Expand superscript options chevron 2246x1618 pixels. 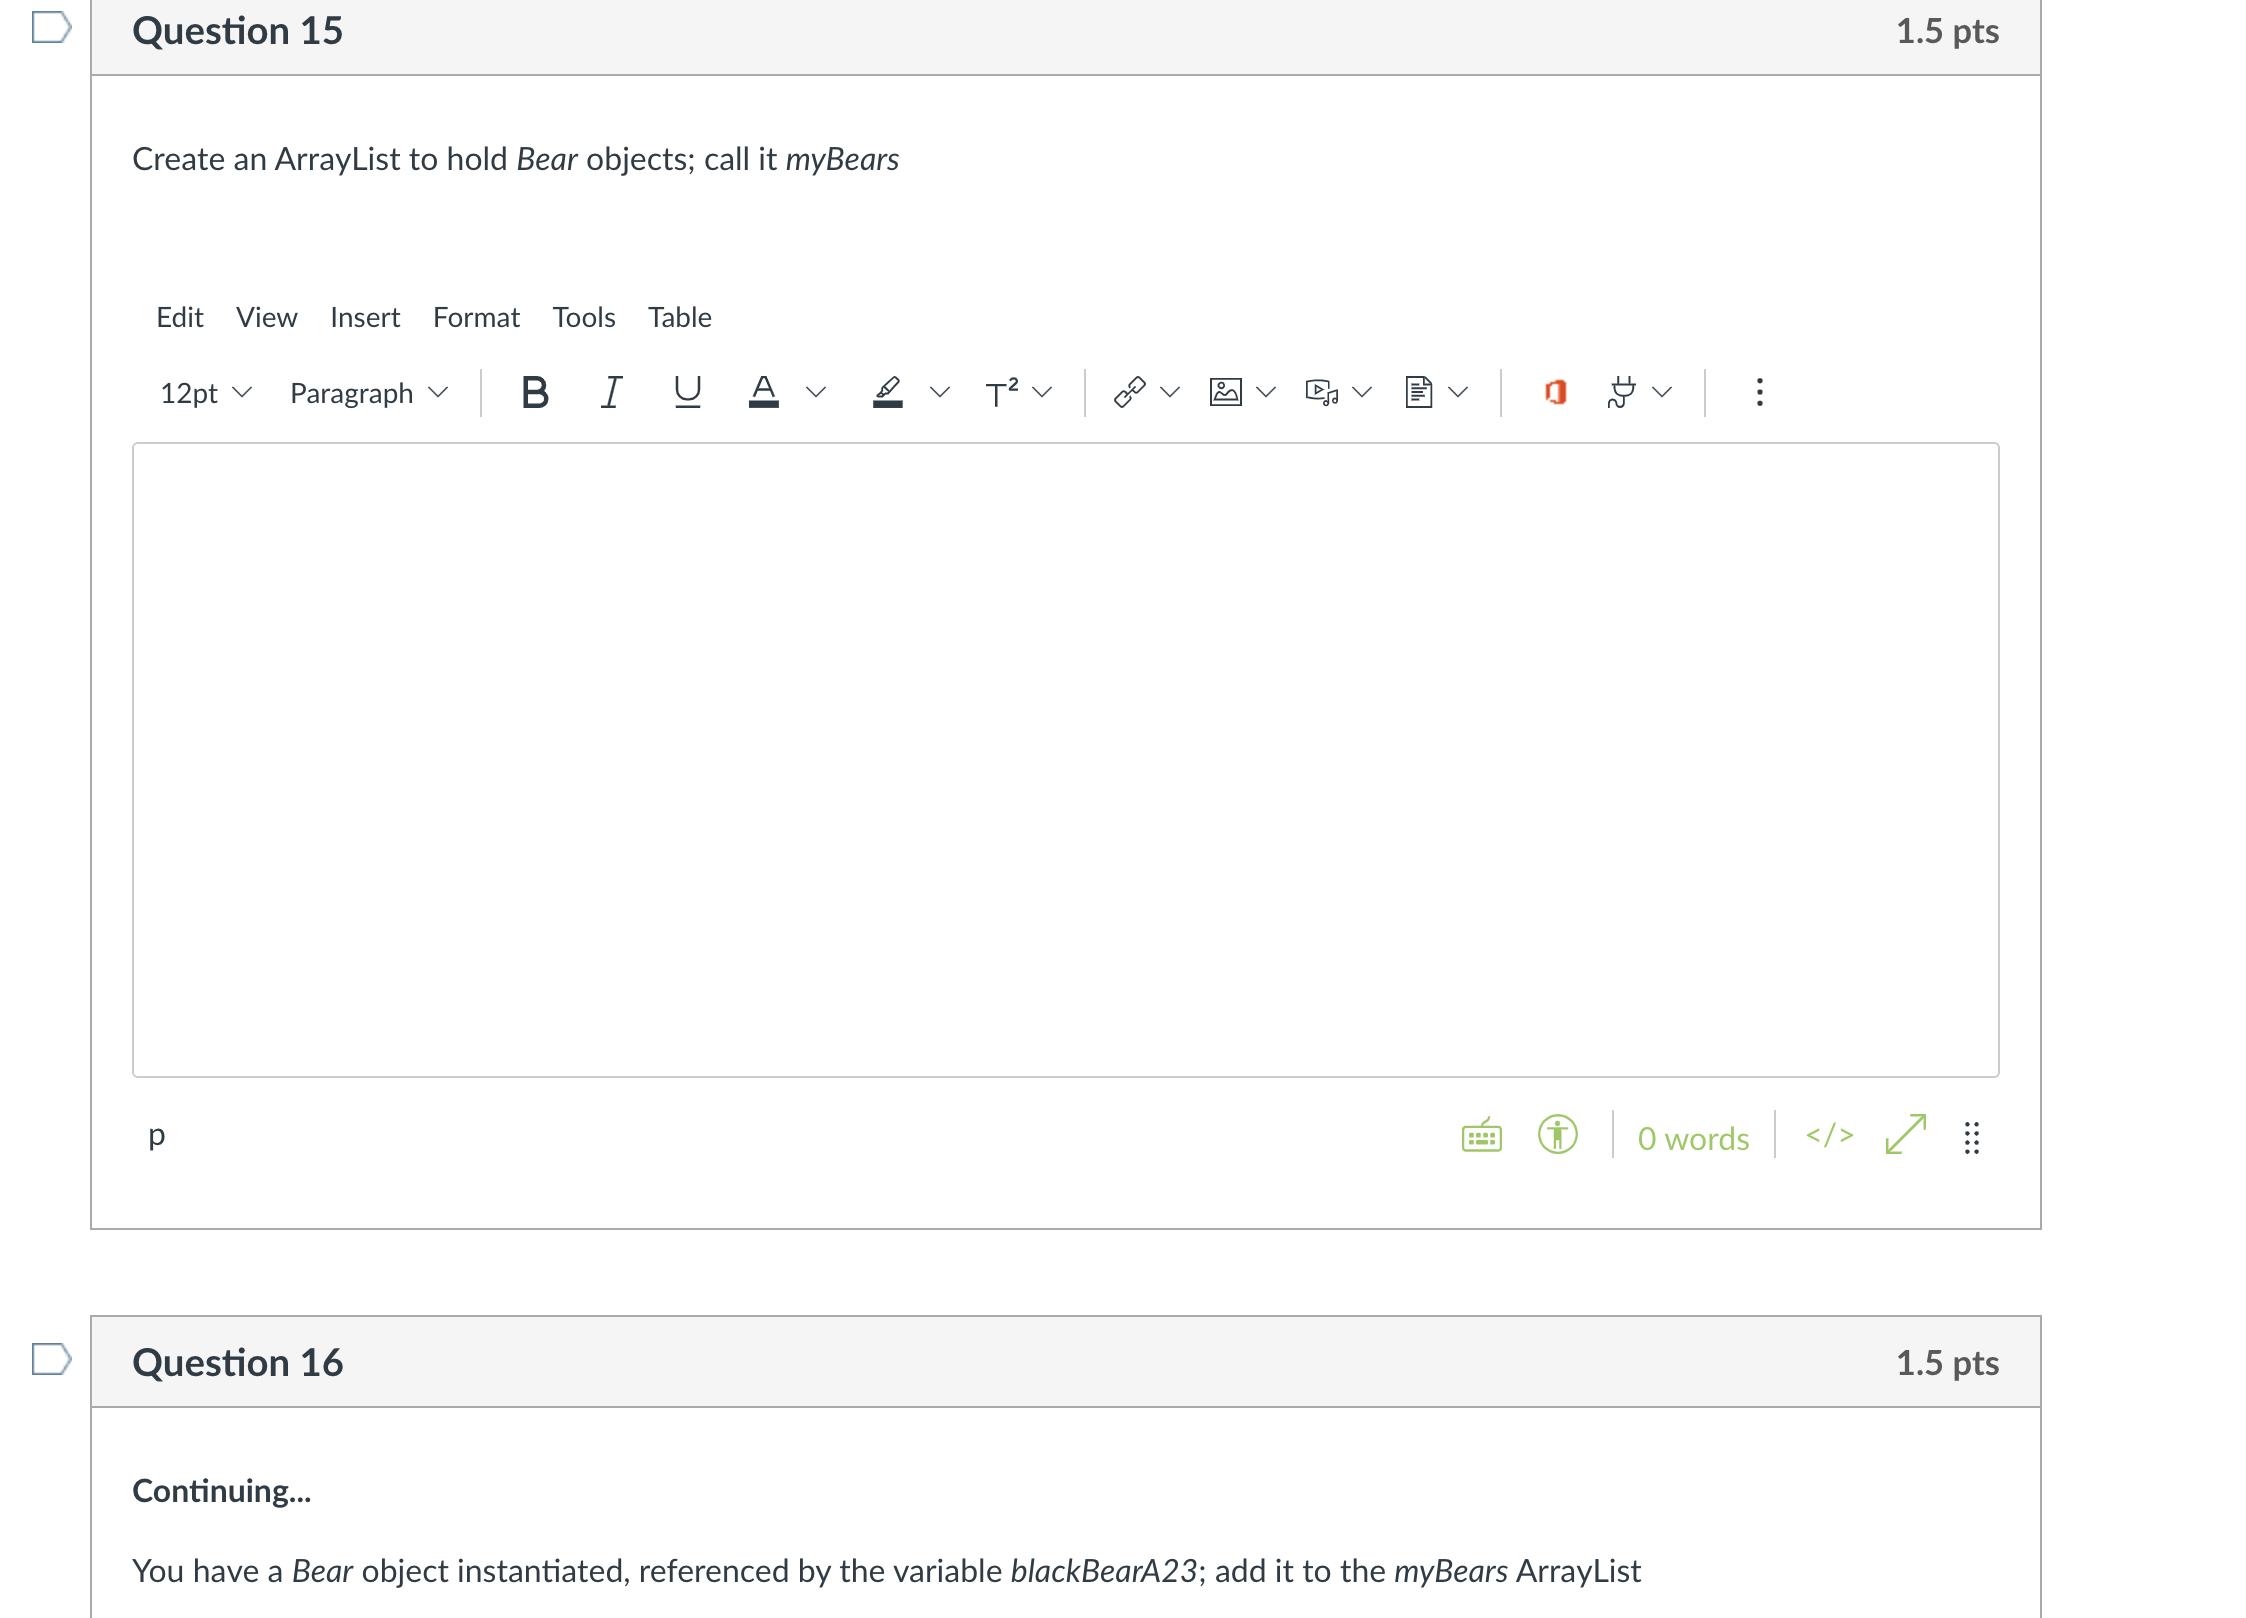[1043, 392]
